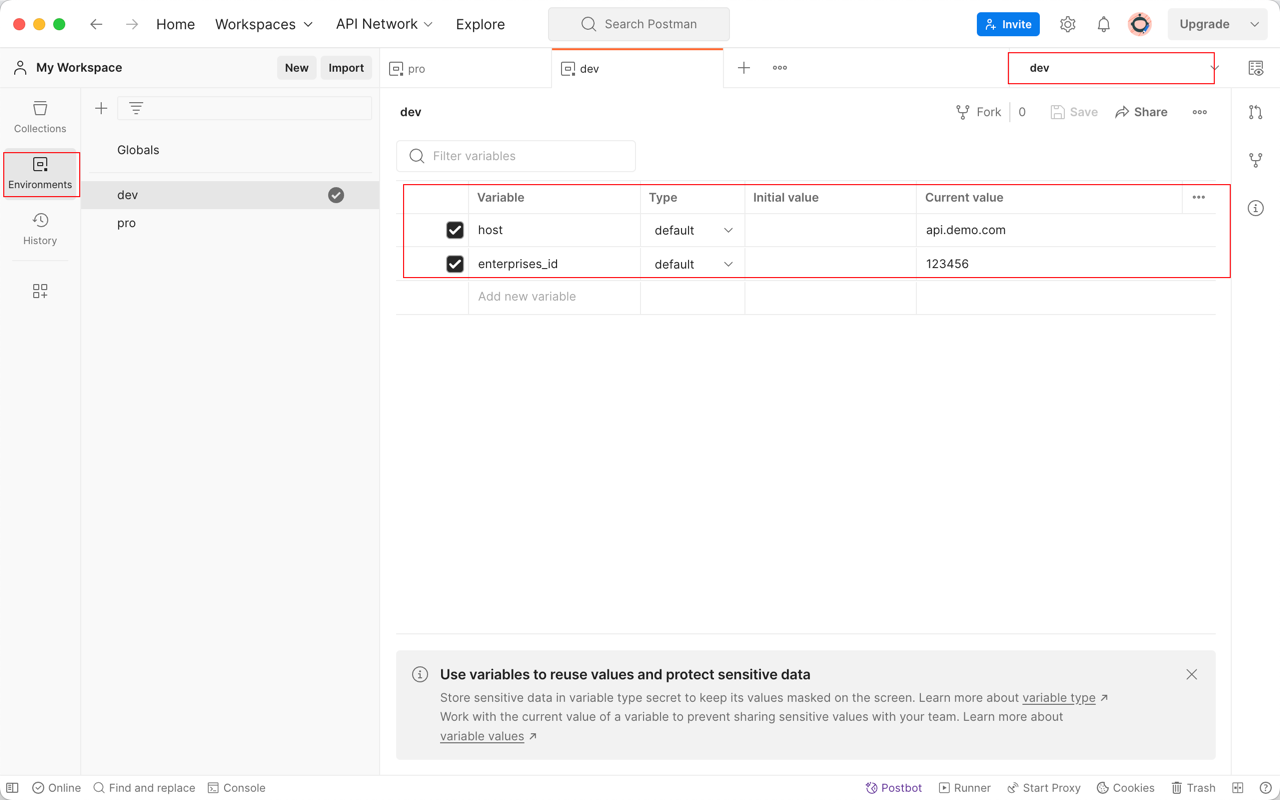
Task: Click the api.demo.com current value
Action: pyautogui.click(x=966, y=230)
